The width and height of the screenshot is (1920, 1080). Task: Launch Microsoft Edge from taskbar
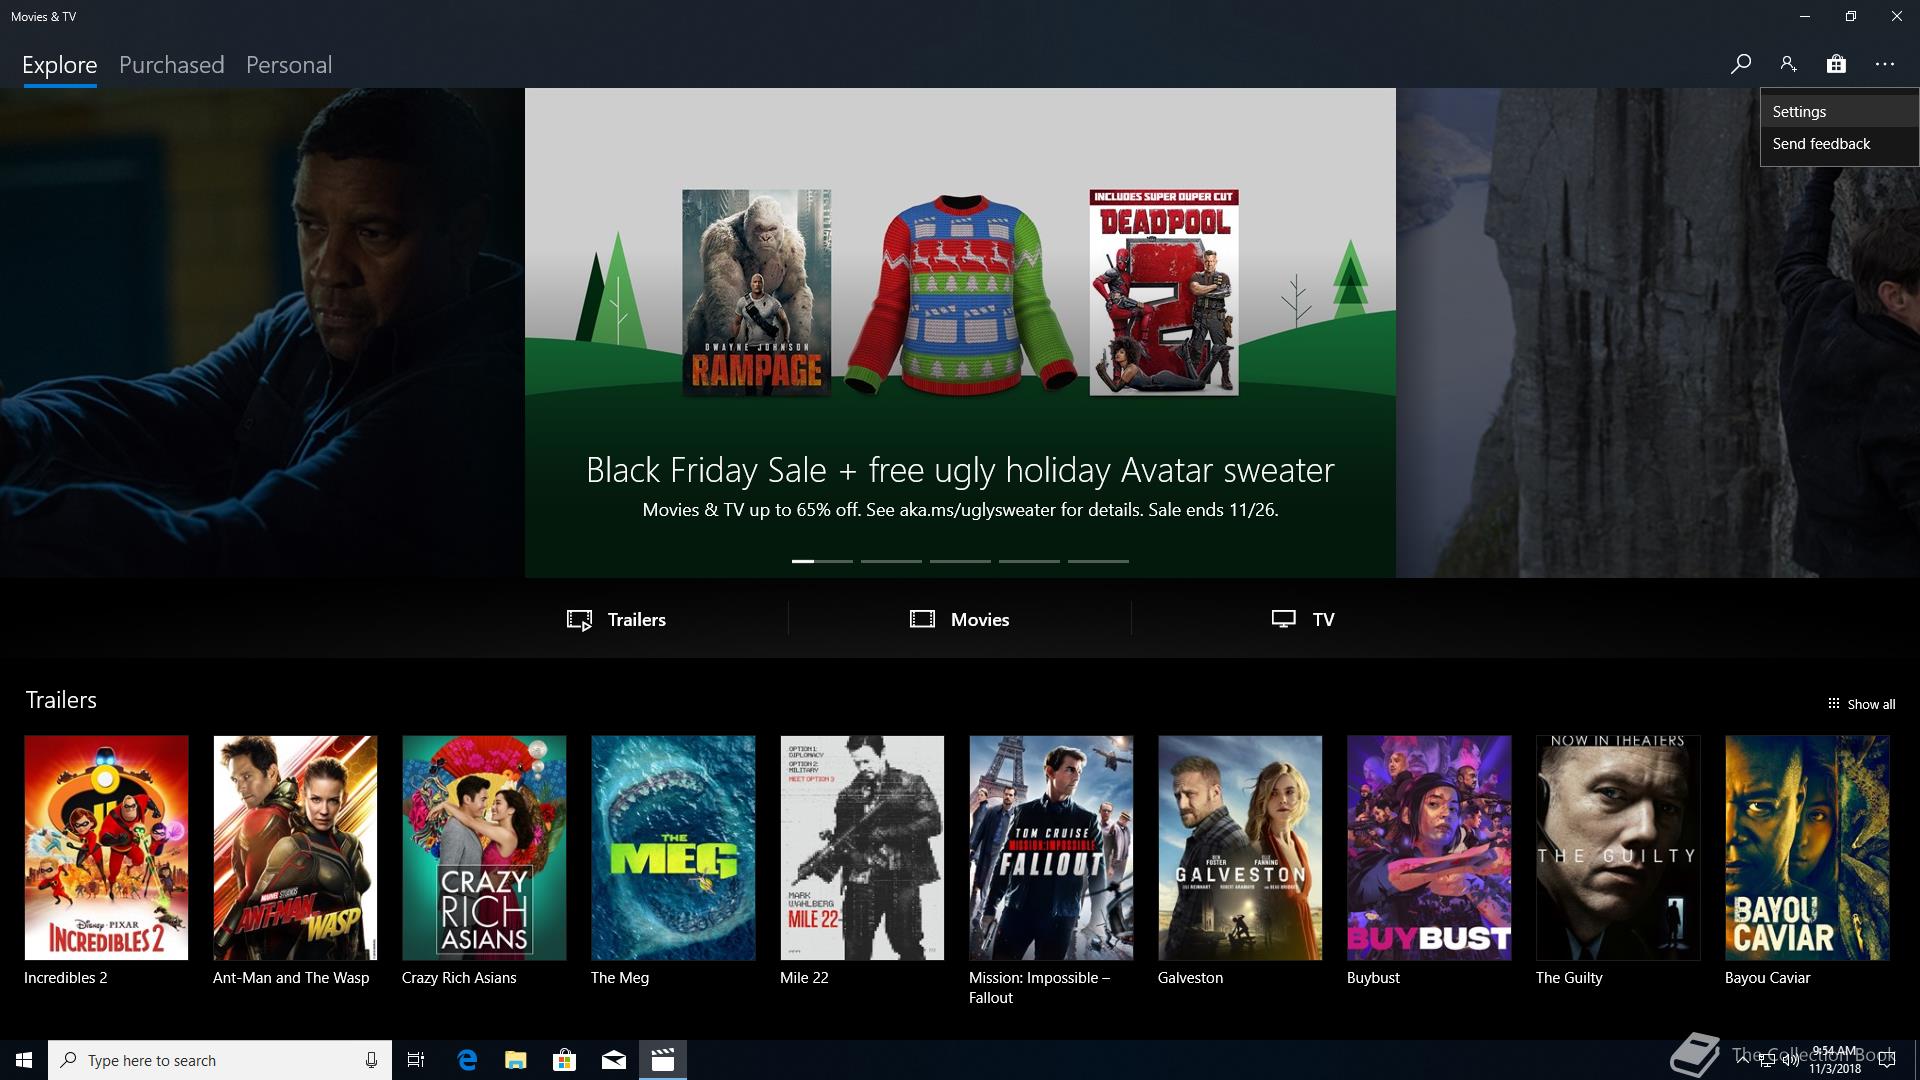(467, 1060)
